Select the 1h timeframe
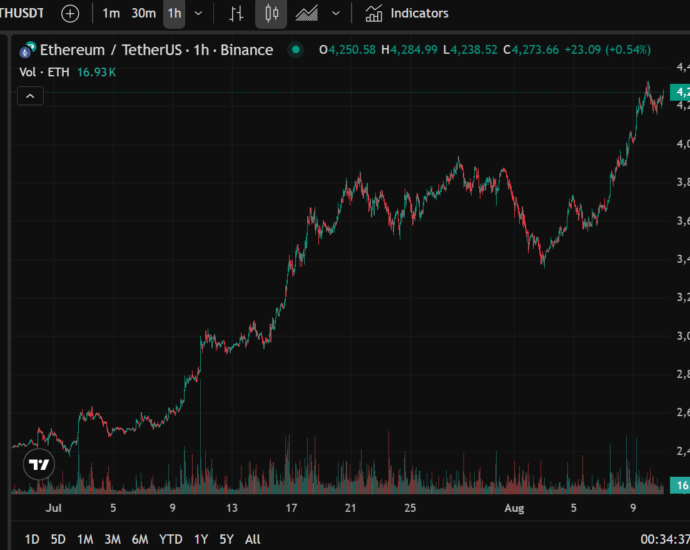690x550 pixels. coord(174,13)
